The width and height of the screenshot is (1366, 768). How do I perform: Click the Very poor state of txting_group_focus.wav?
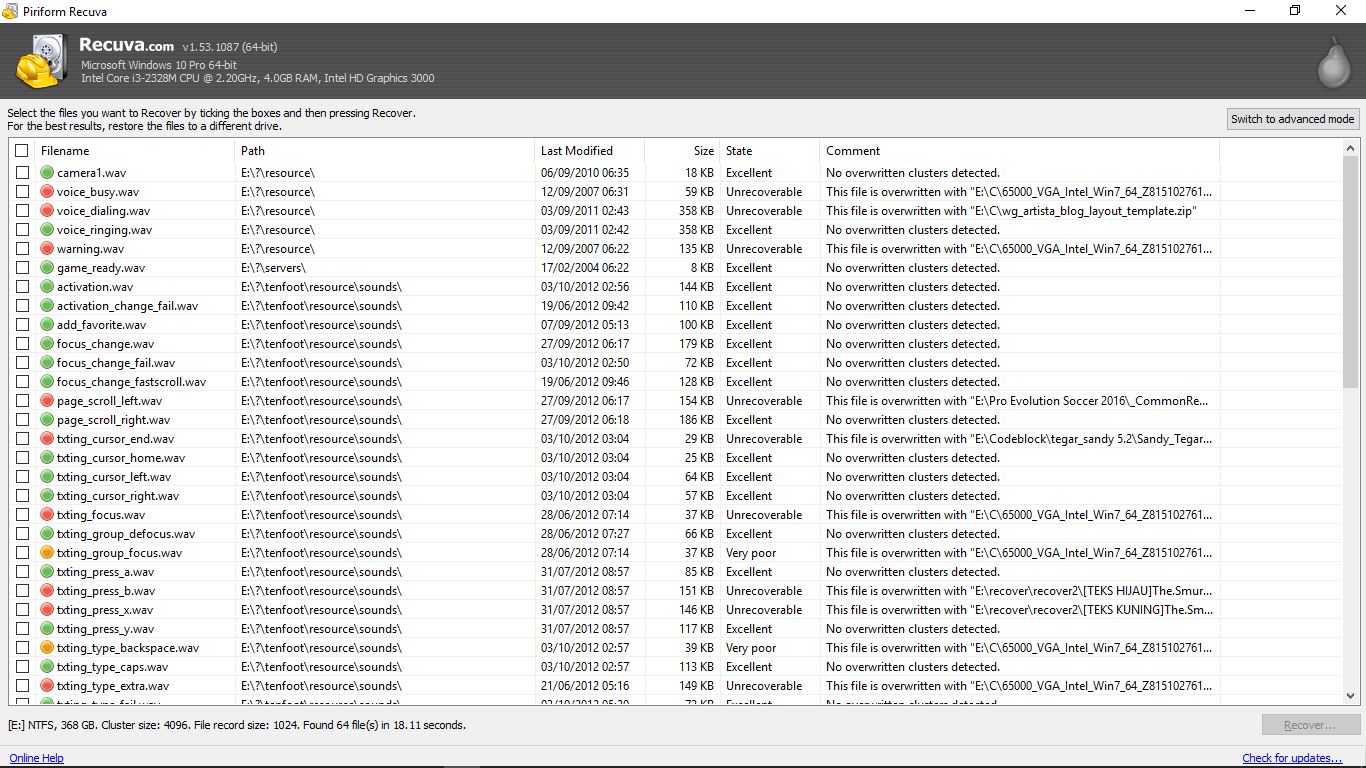click(751, 553)
